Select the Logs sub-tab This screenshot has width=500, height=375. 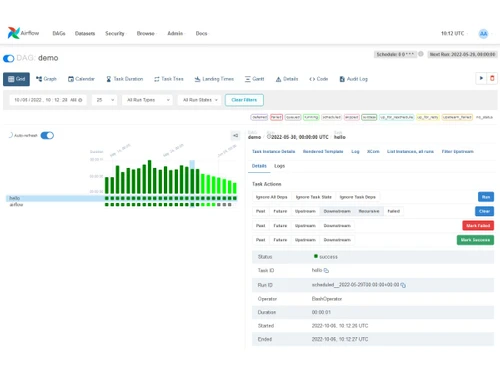279,166
